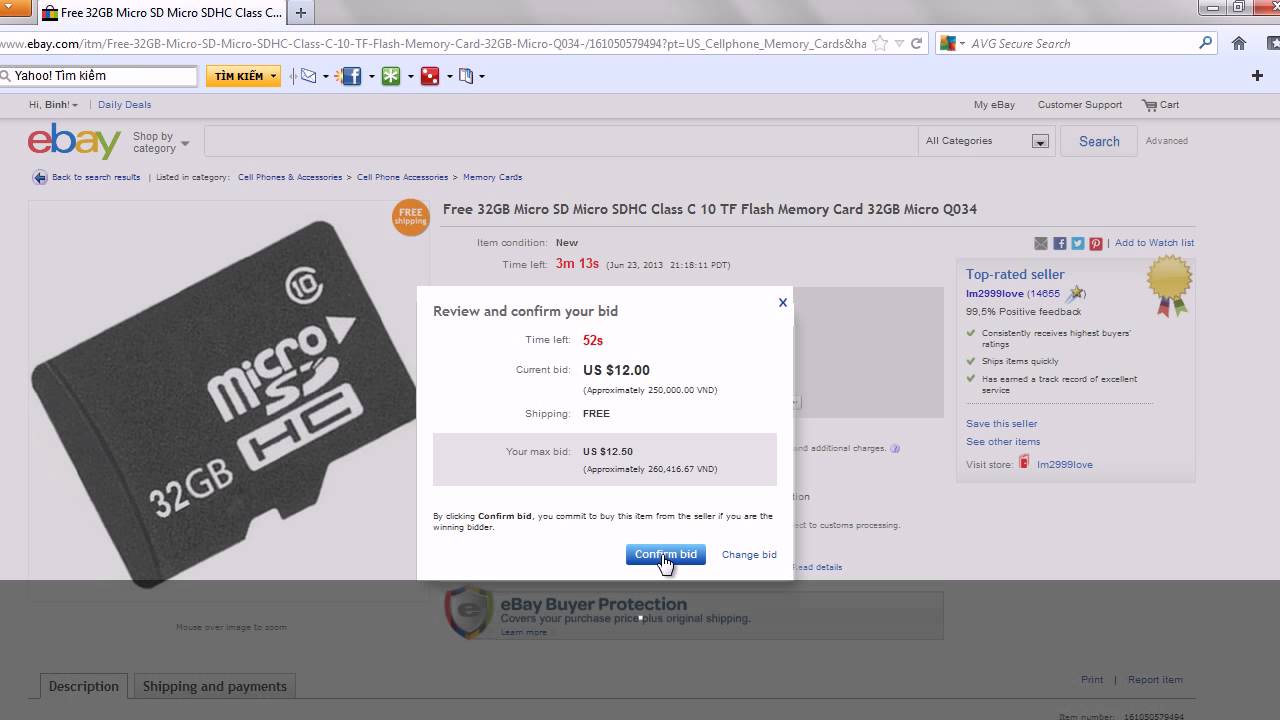Open Buyer Protection Learn more link

[524, 632]
